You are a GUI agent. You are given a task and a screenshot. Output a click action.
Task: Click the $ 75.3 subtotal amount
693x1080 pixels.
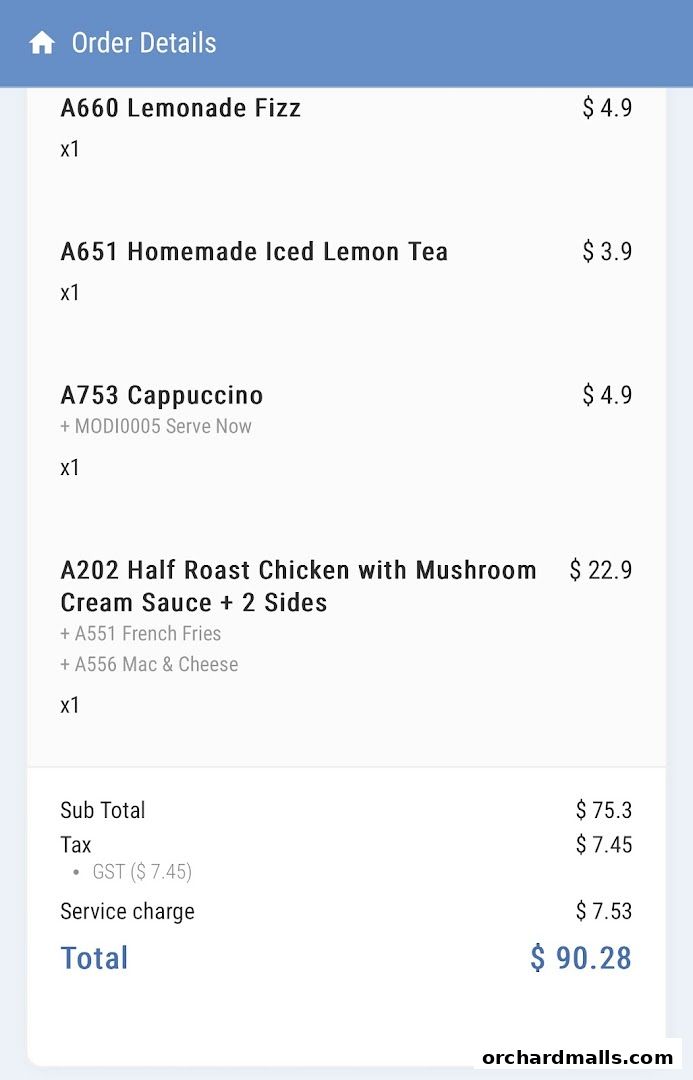tap(604, 810)
